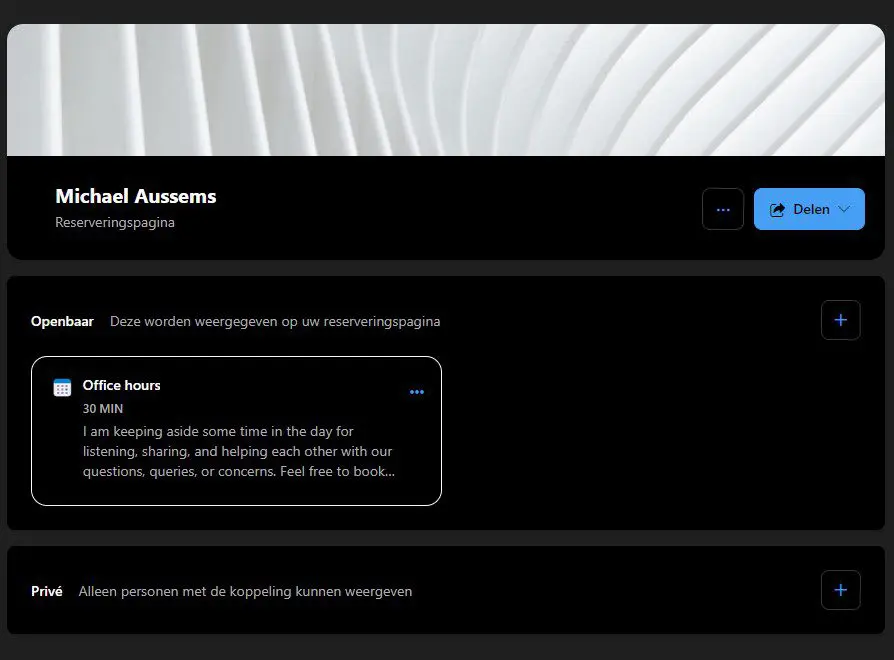
Task: Click the Delen button label text
Action: coord(811,210)
